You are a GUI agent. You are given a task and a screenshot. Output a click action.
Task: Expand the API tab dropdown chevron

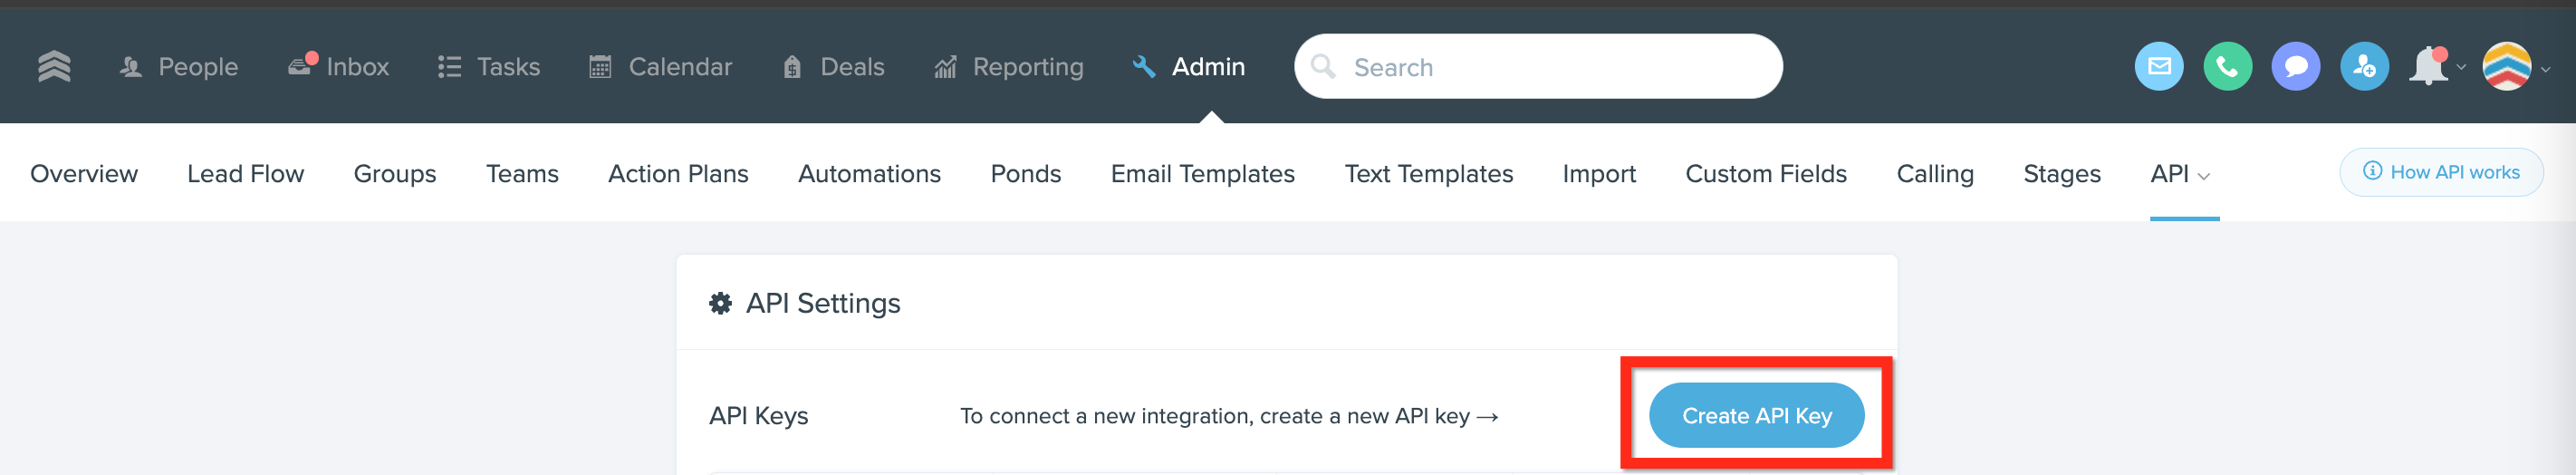pyautogui.click(x=2203, y=177)
